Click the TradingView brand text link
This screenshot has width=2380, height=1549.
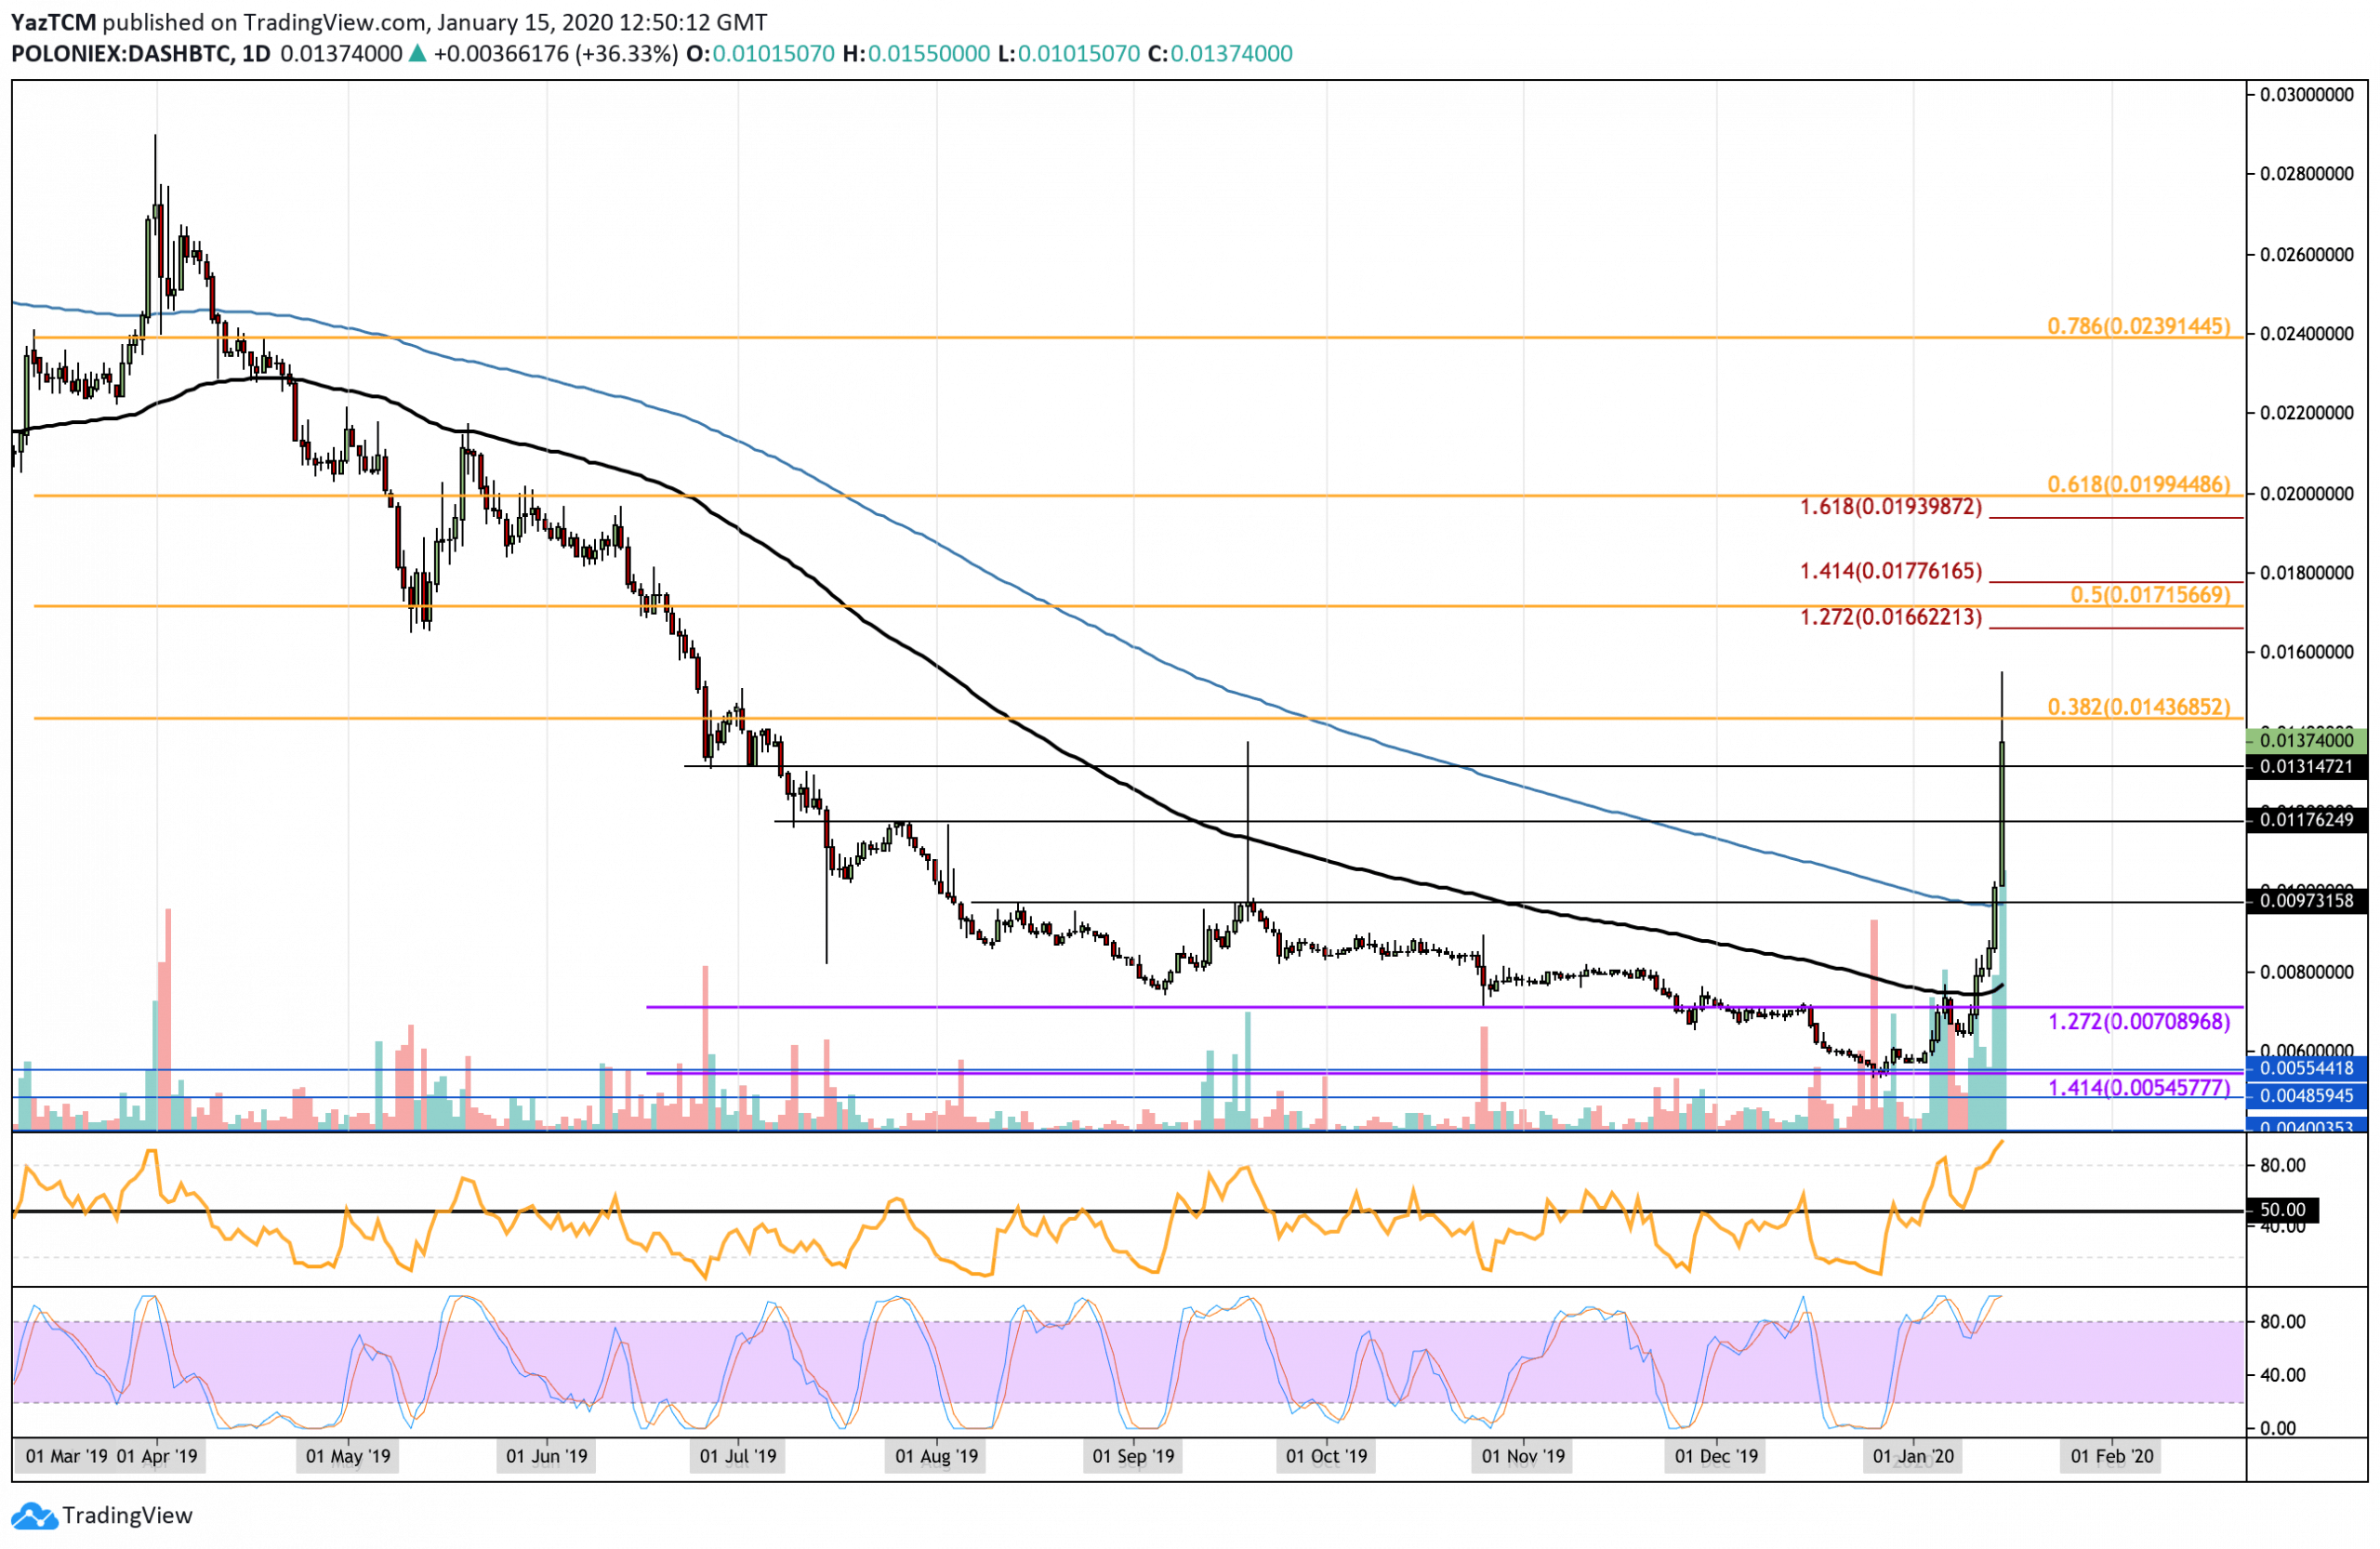tap(127, 1516)
